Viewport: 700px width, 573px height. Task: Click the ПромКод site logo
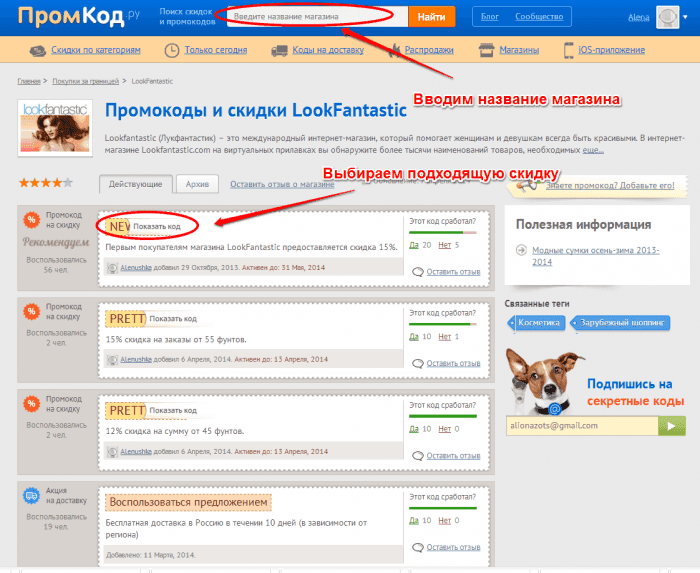tap(79, 16)
